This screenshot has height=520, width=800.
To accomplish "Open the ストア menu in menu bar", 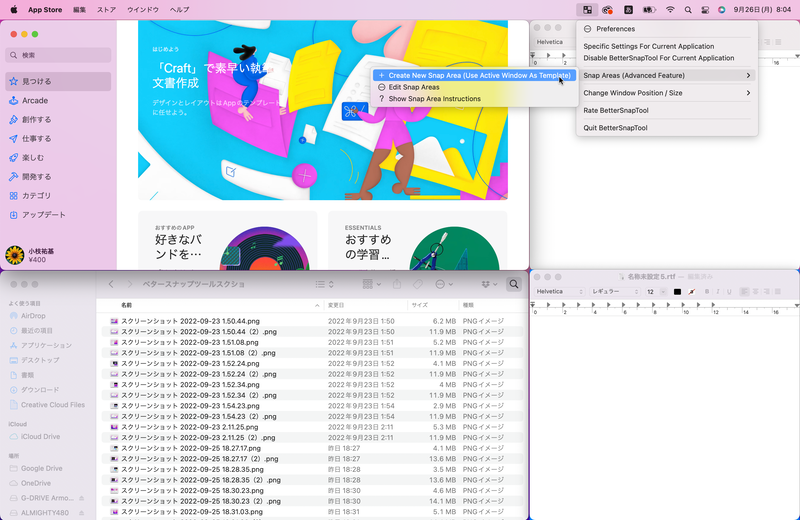I will 107,10.
